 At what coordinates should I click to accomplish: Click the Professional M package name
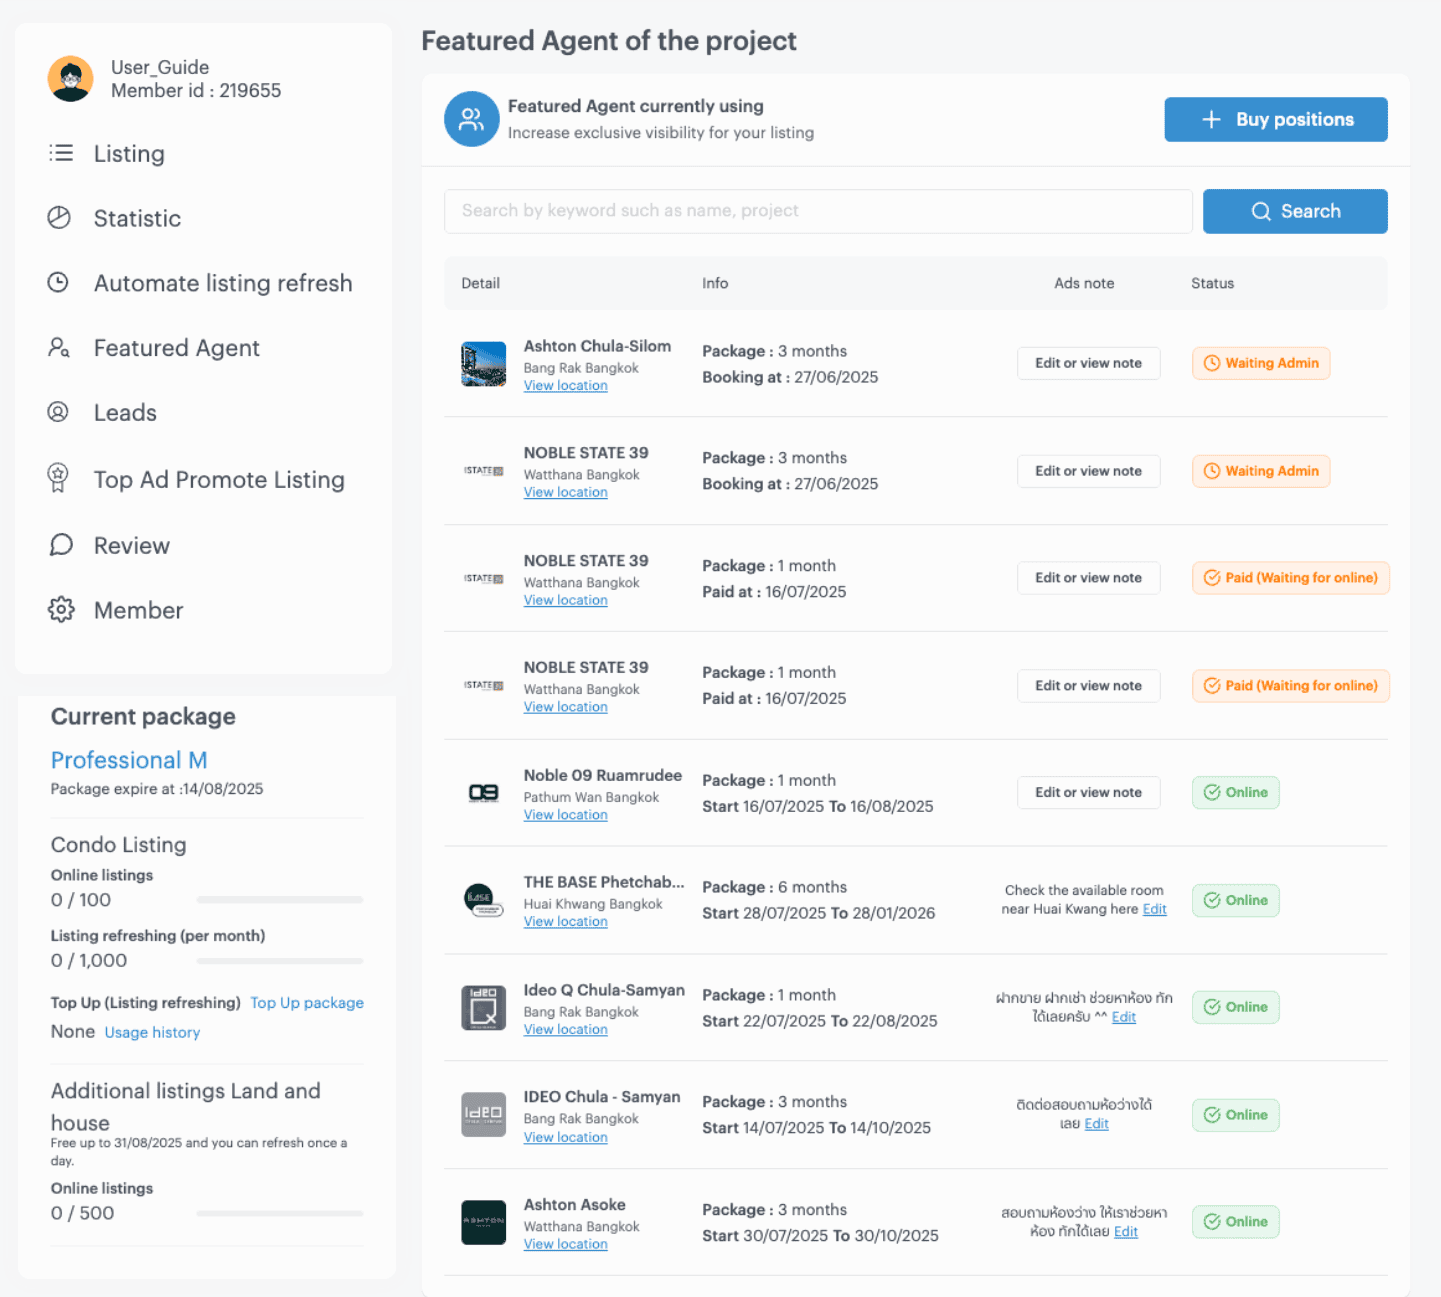(129, 760)
